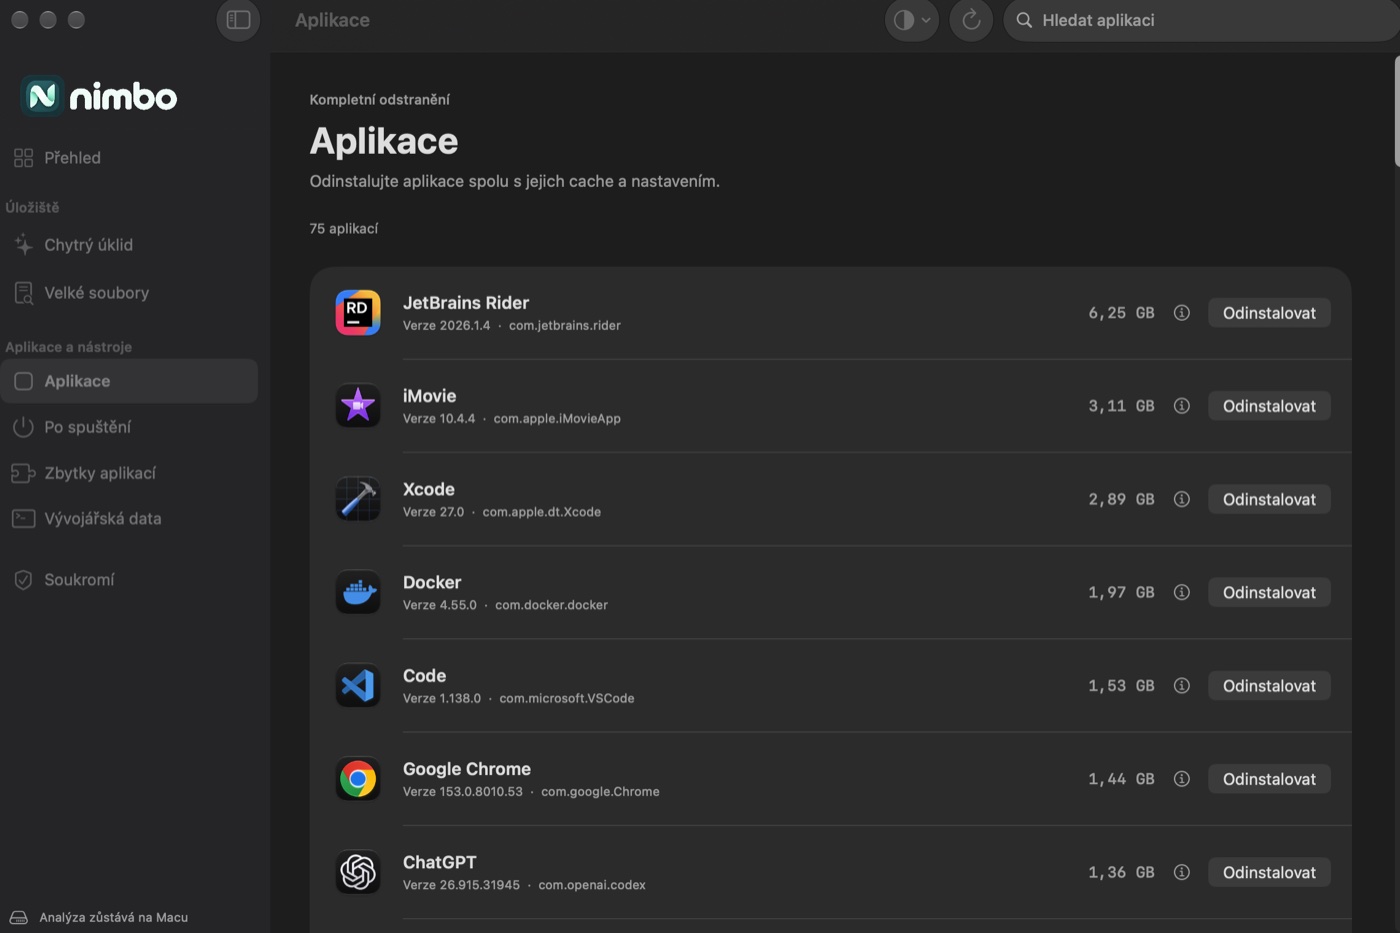This screenshot has width=1400, height=933.
Task: Open Chytrý úklid section
Action: click(x=129, y=245)
